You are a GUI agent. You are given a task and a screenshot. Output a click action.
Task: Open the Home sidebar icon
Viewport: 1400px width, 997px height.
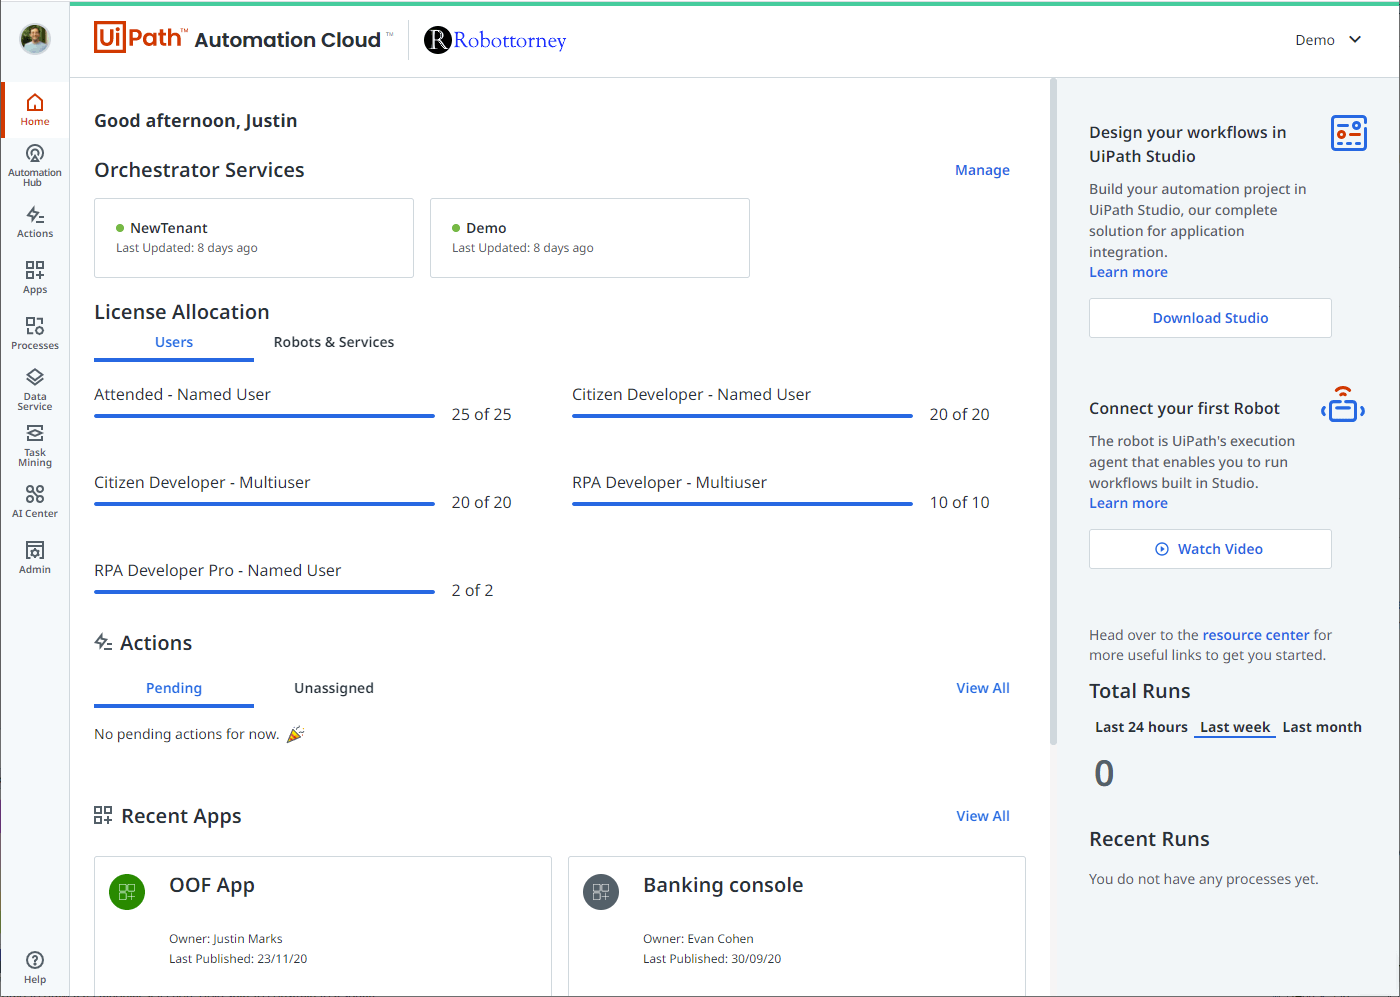click(35, 110)
